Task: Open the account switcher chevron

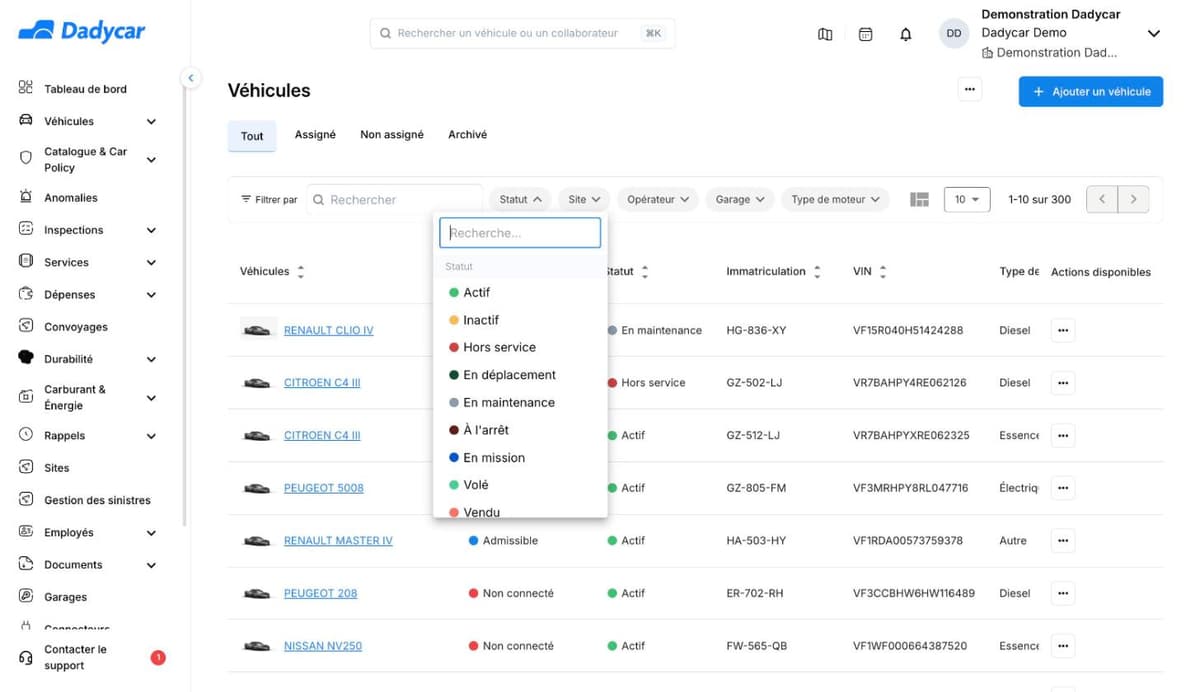Action: 1153,34
